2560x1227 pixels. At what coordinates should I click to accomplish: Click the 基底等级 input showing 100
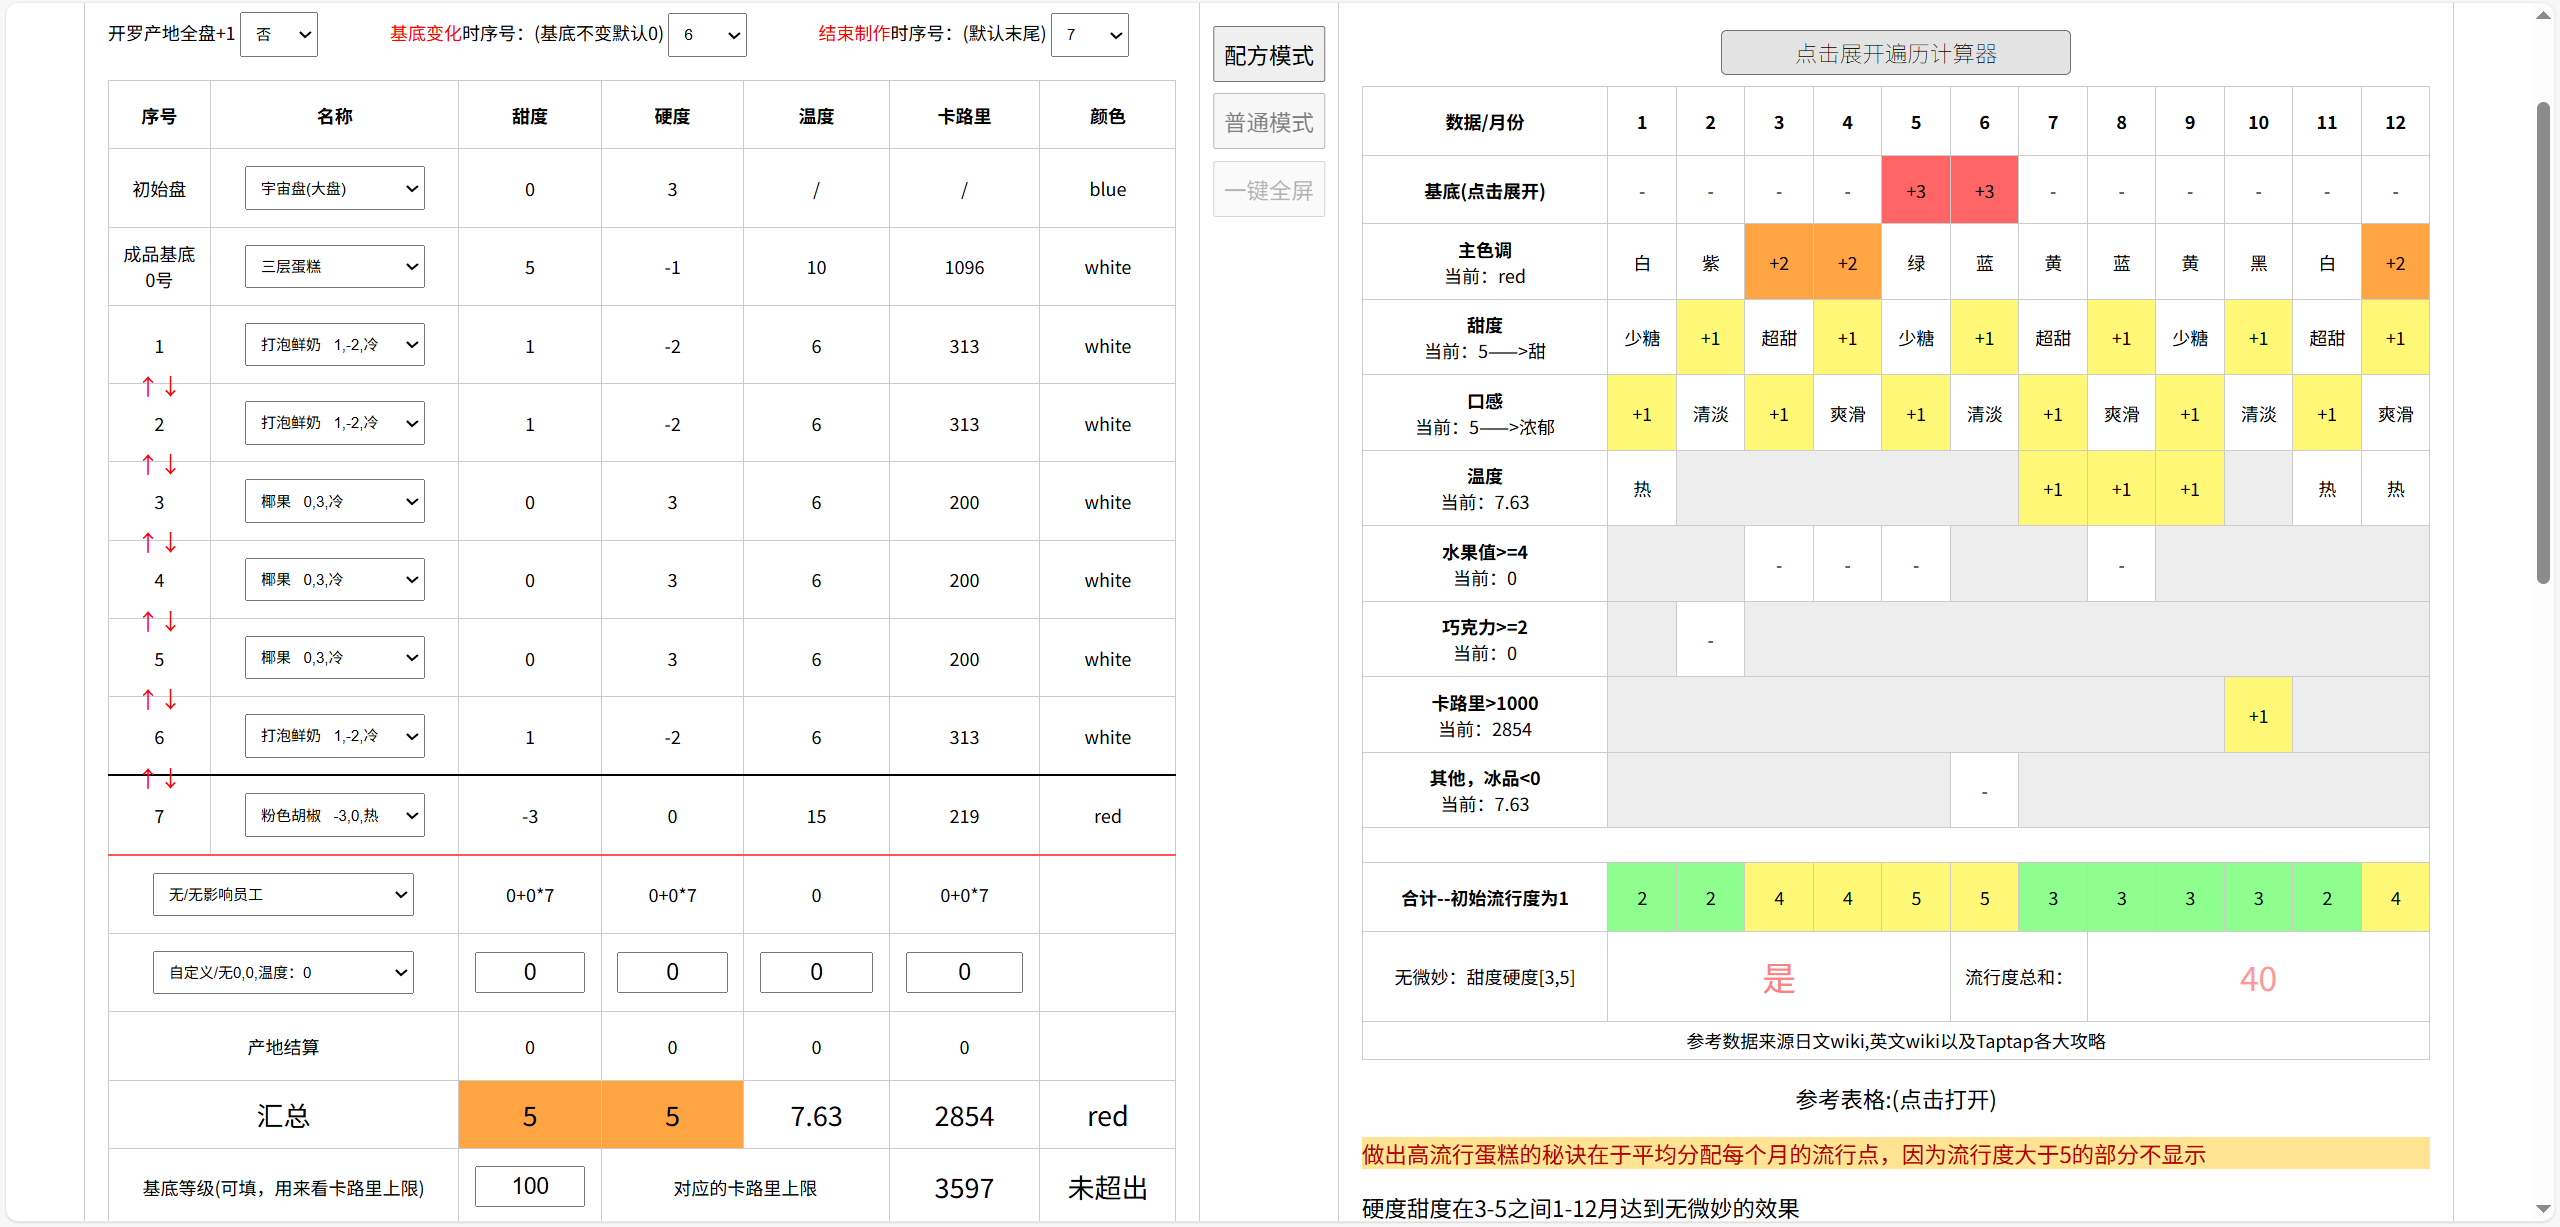(530, 1186)
